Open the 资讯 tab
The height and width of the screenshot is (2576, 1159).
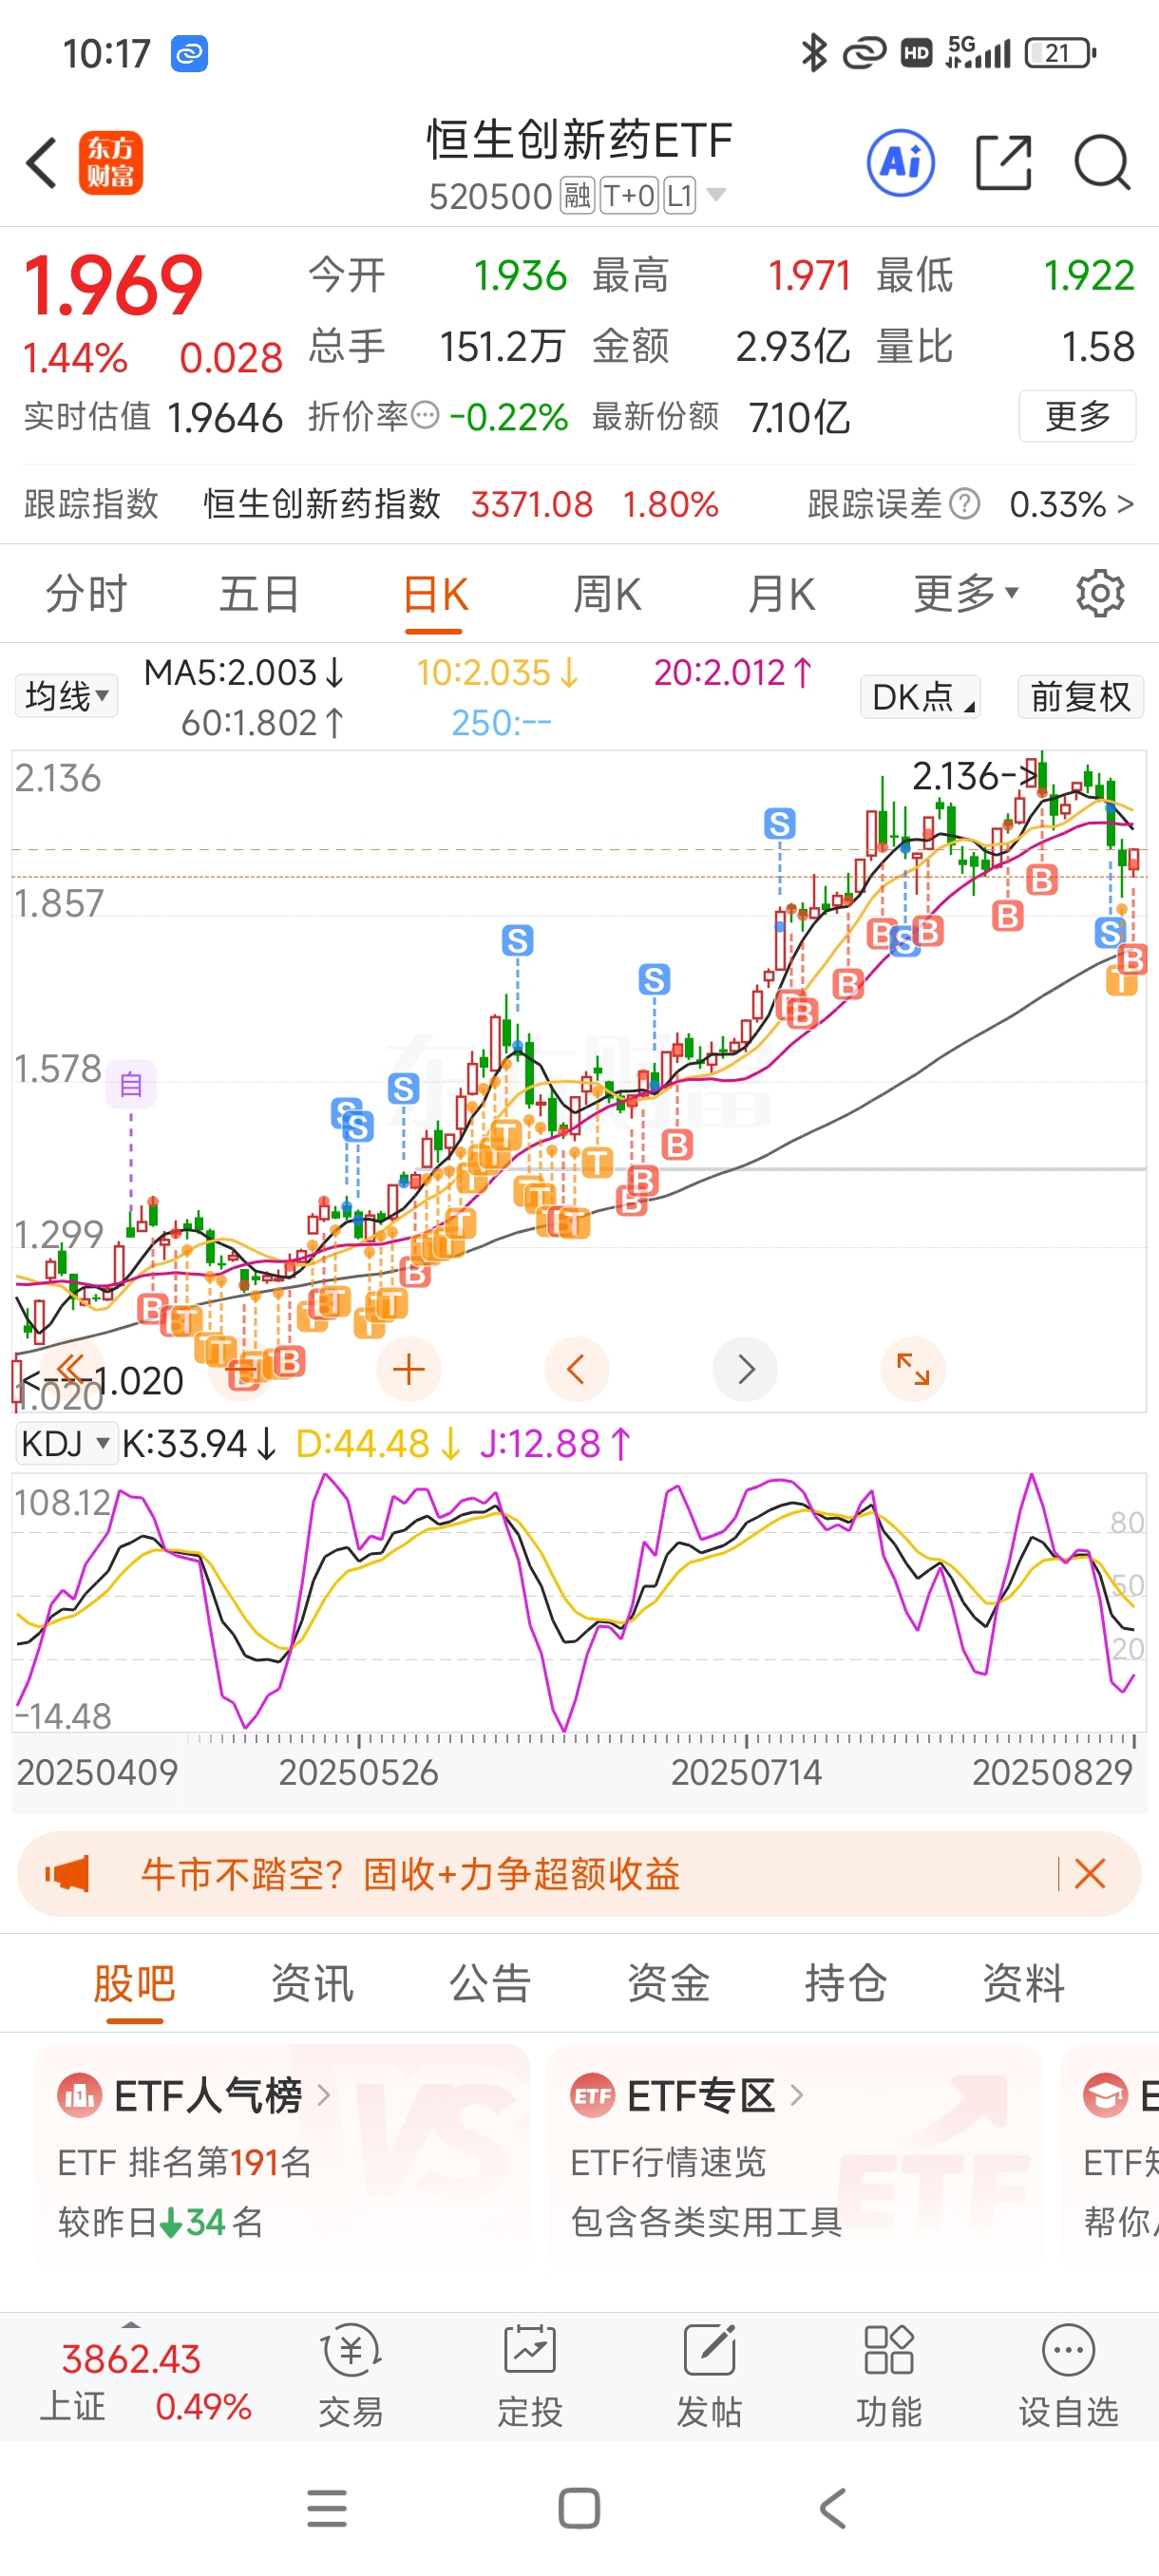click(312, 1984)
